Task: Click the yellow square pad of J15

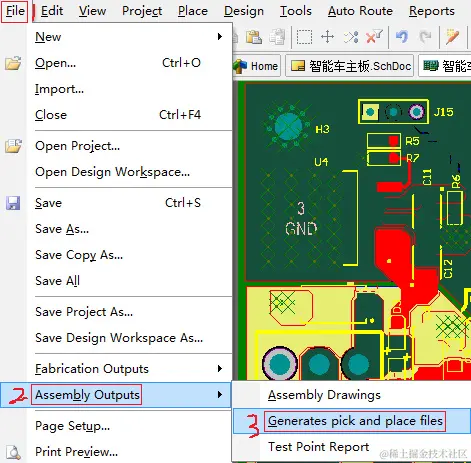Action: [x=370, y=112]
